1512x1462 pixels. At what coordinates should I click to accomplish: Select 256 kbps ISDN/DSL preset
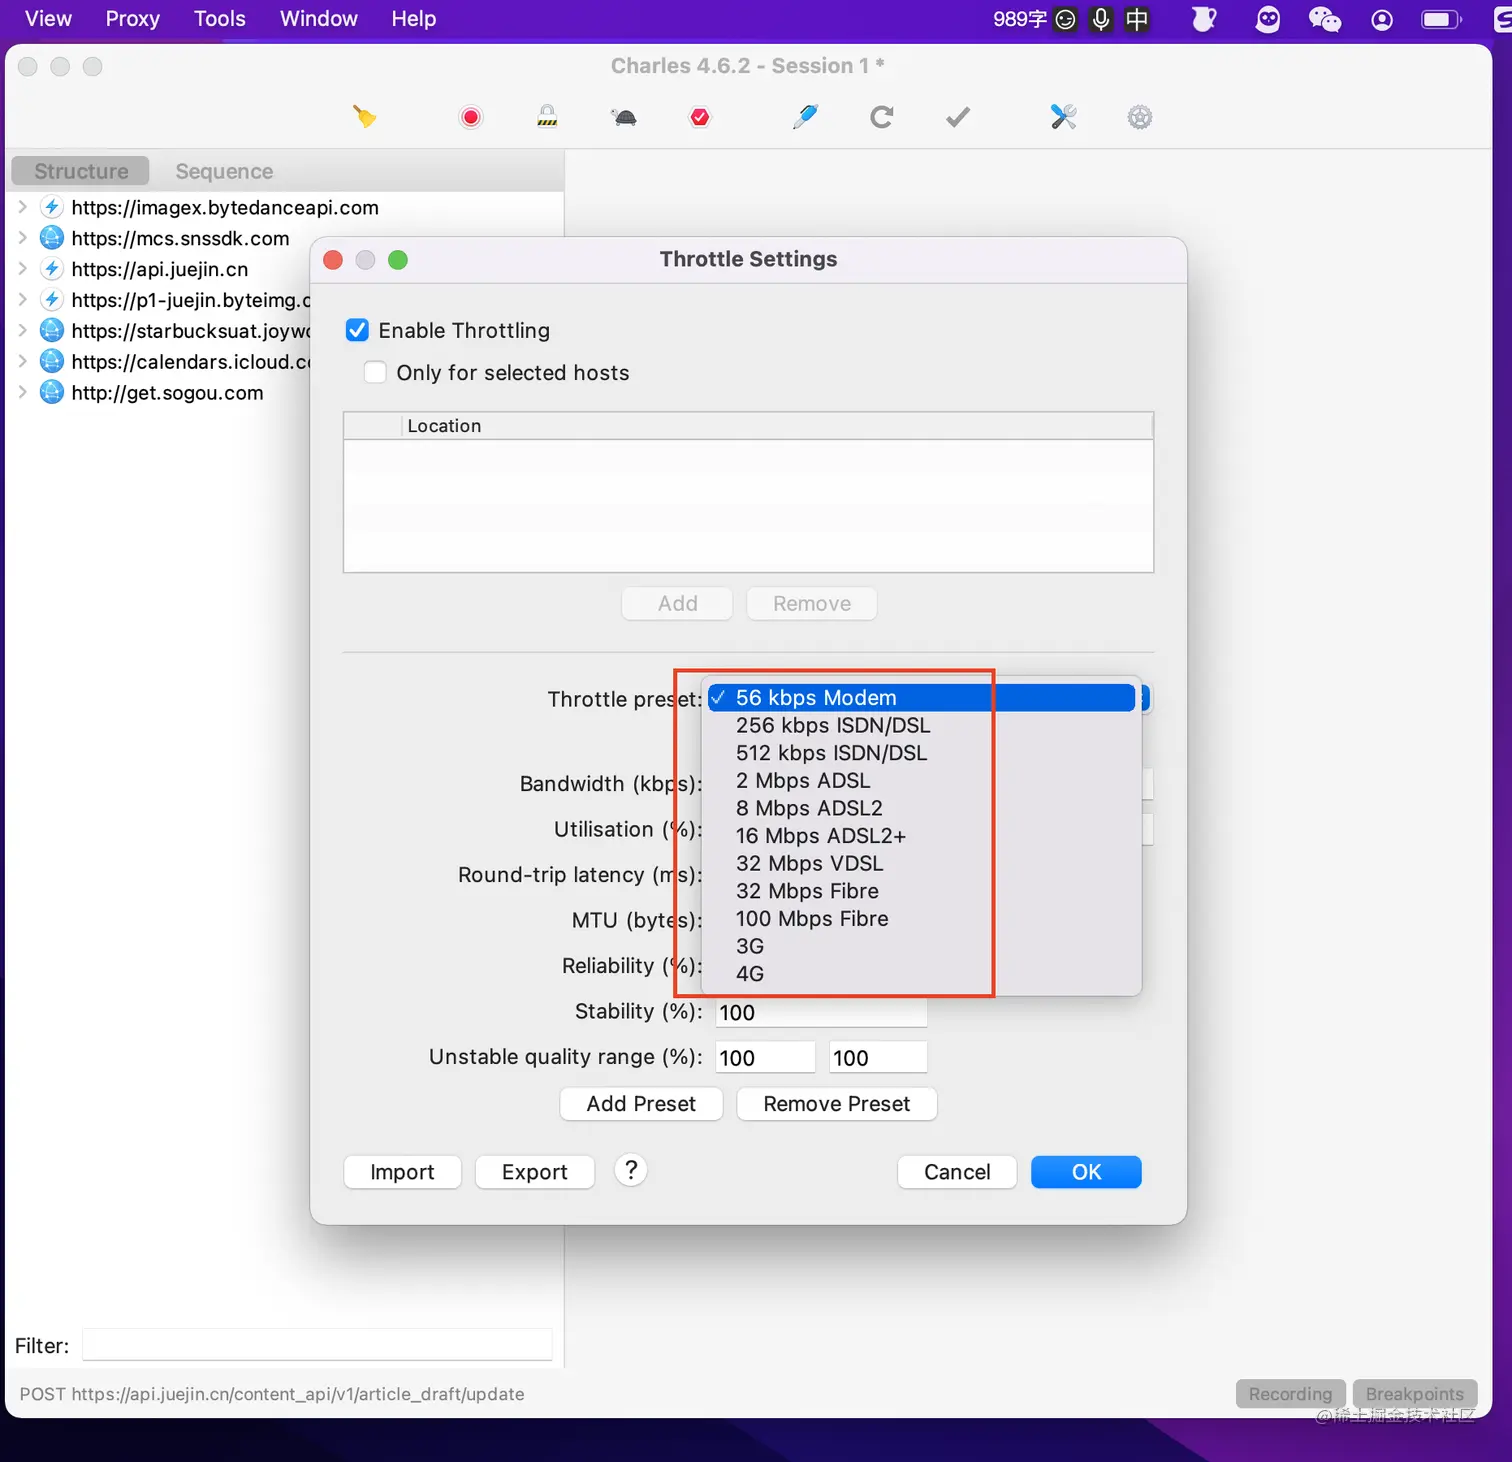(x=921, y=725)
